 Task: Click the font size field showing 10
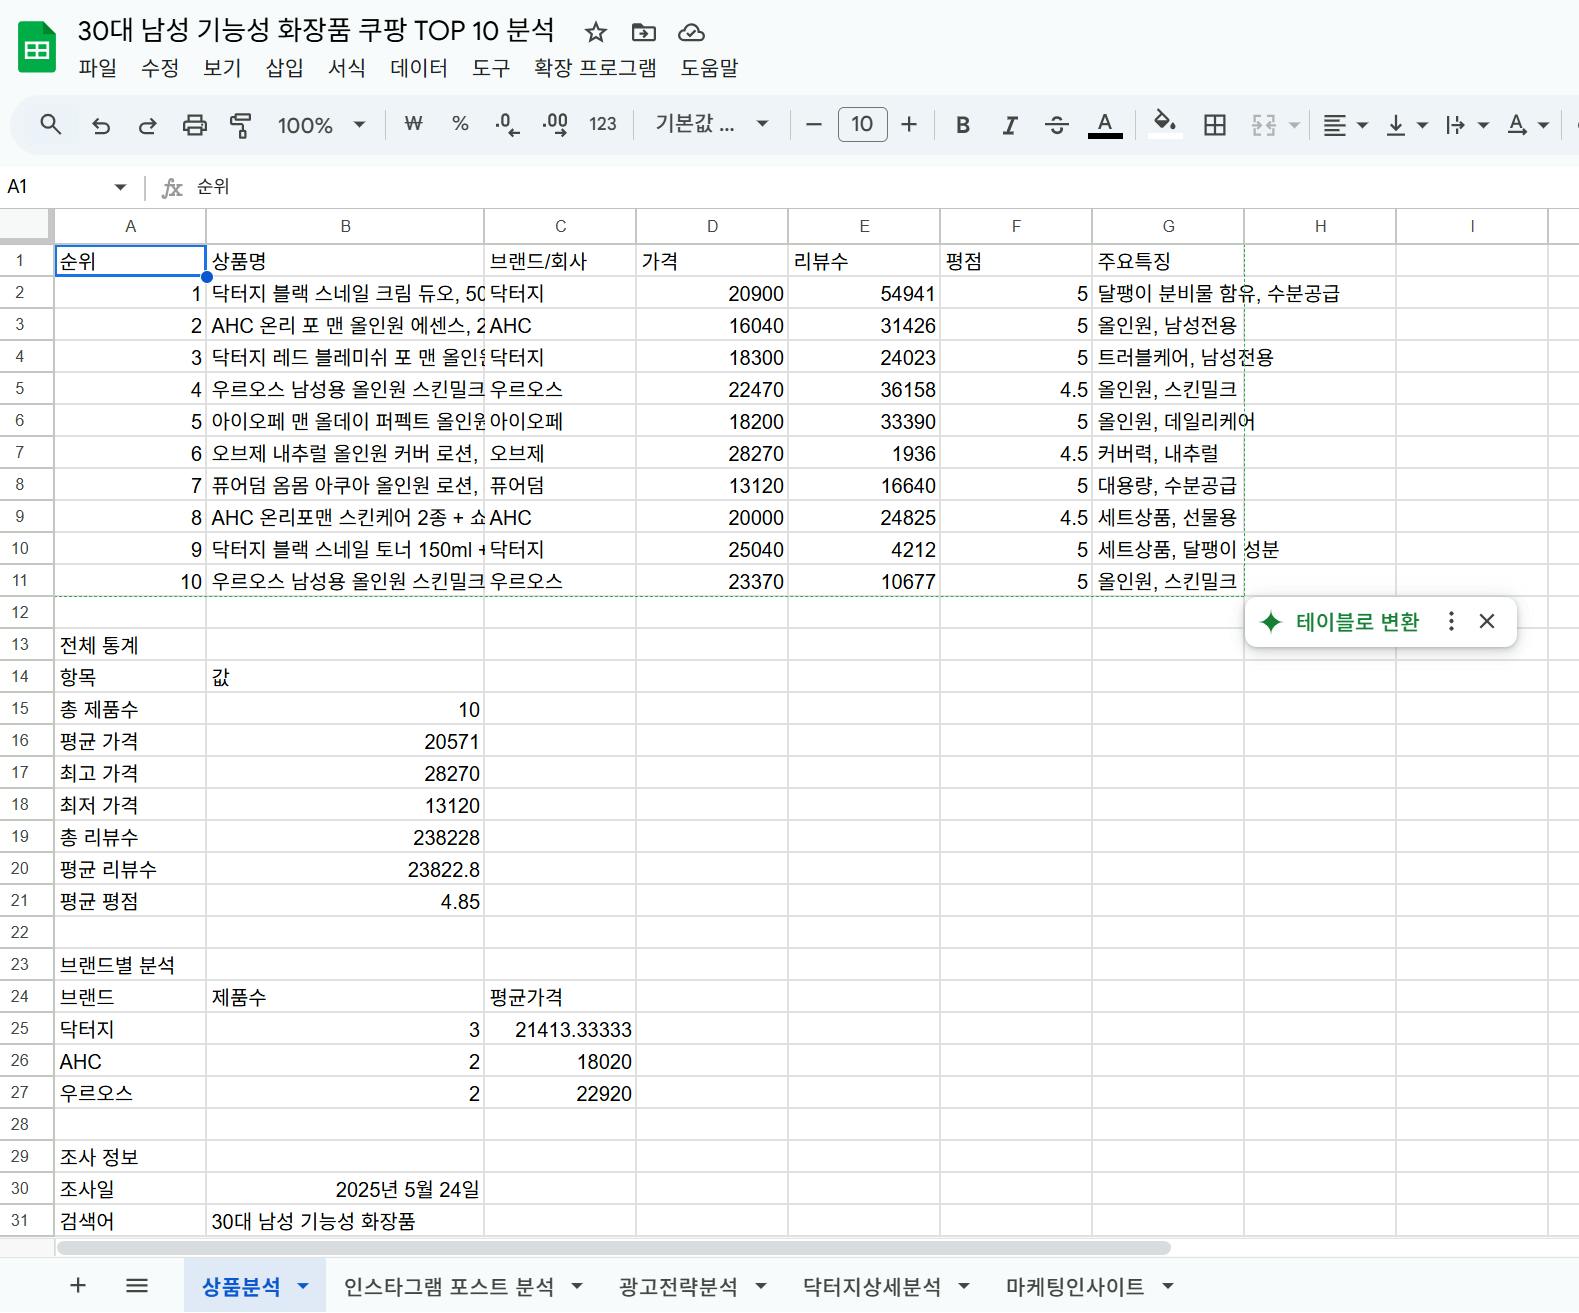coord(862,124)
